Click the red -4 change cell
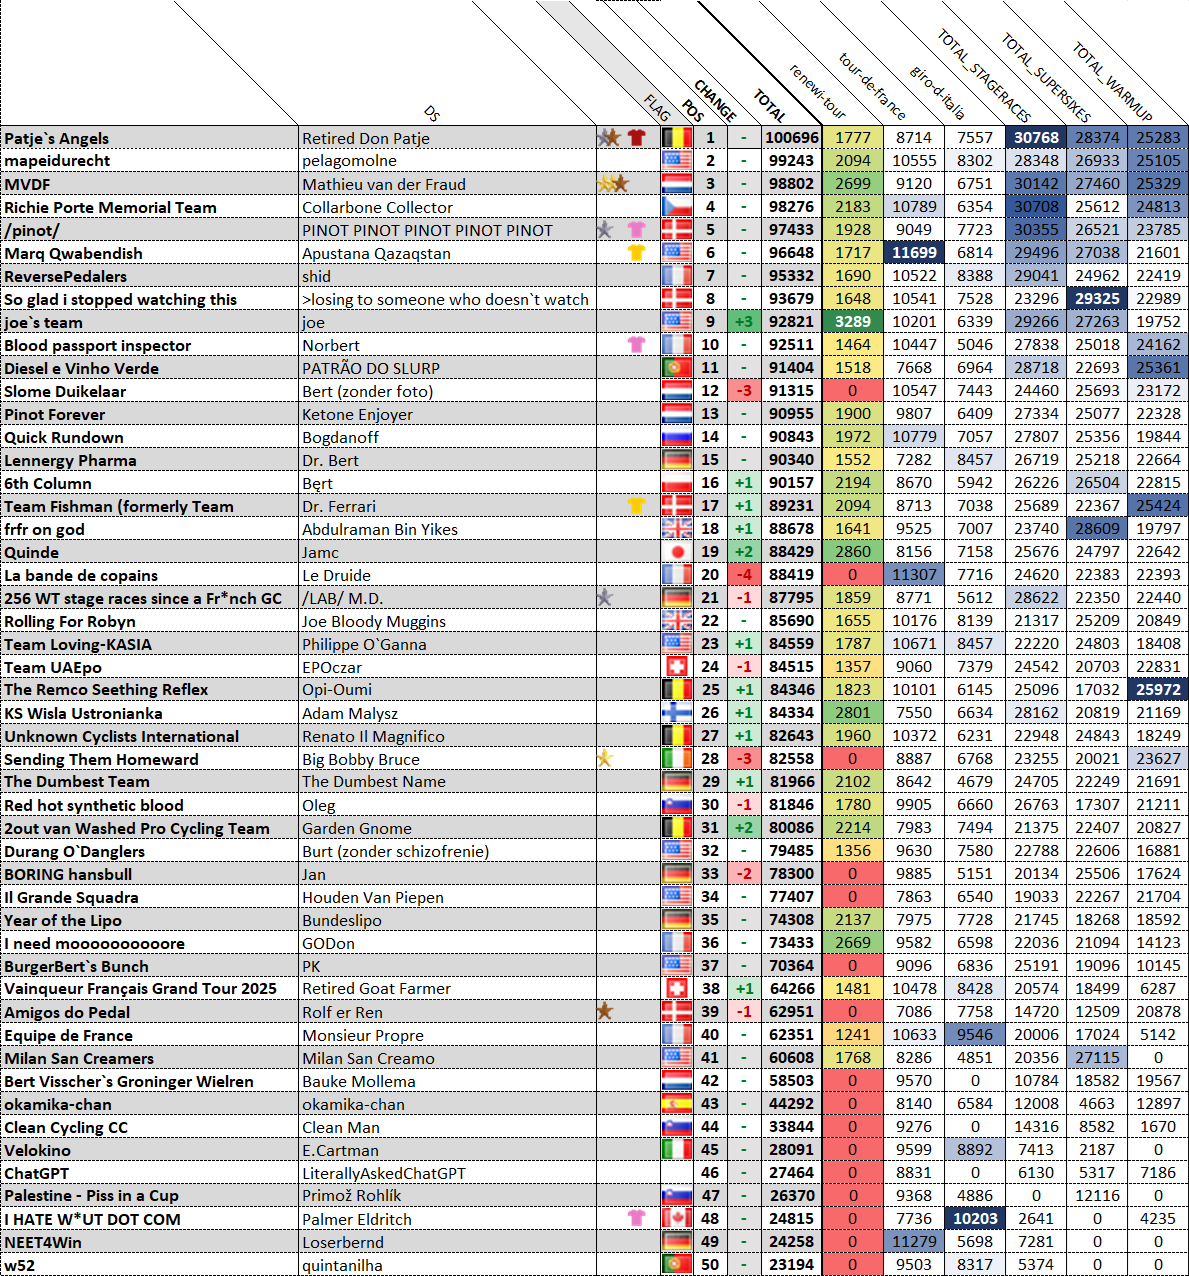Viewport: 1189px width, 1276px height. 743,575
